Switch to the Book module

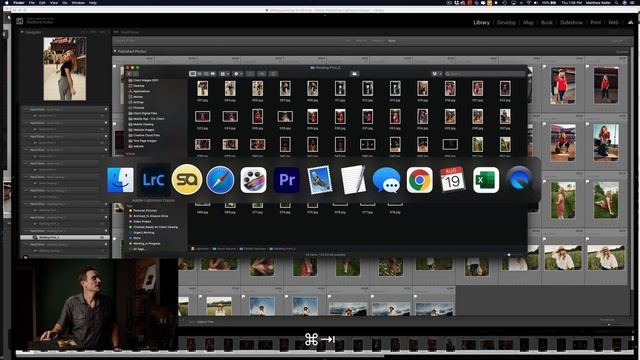(547, 22)
